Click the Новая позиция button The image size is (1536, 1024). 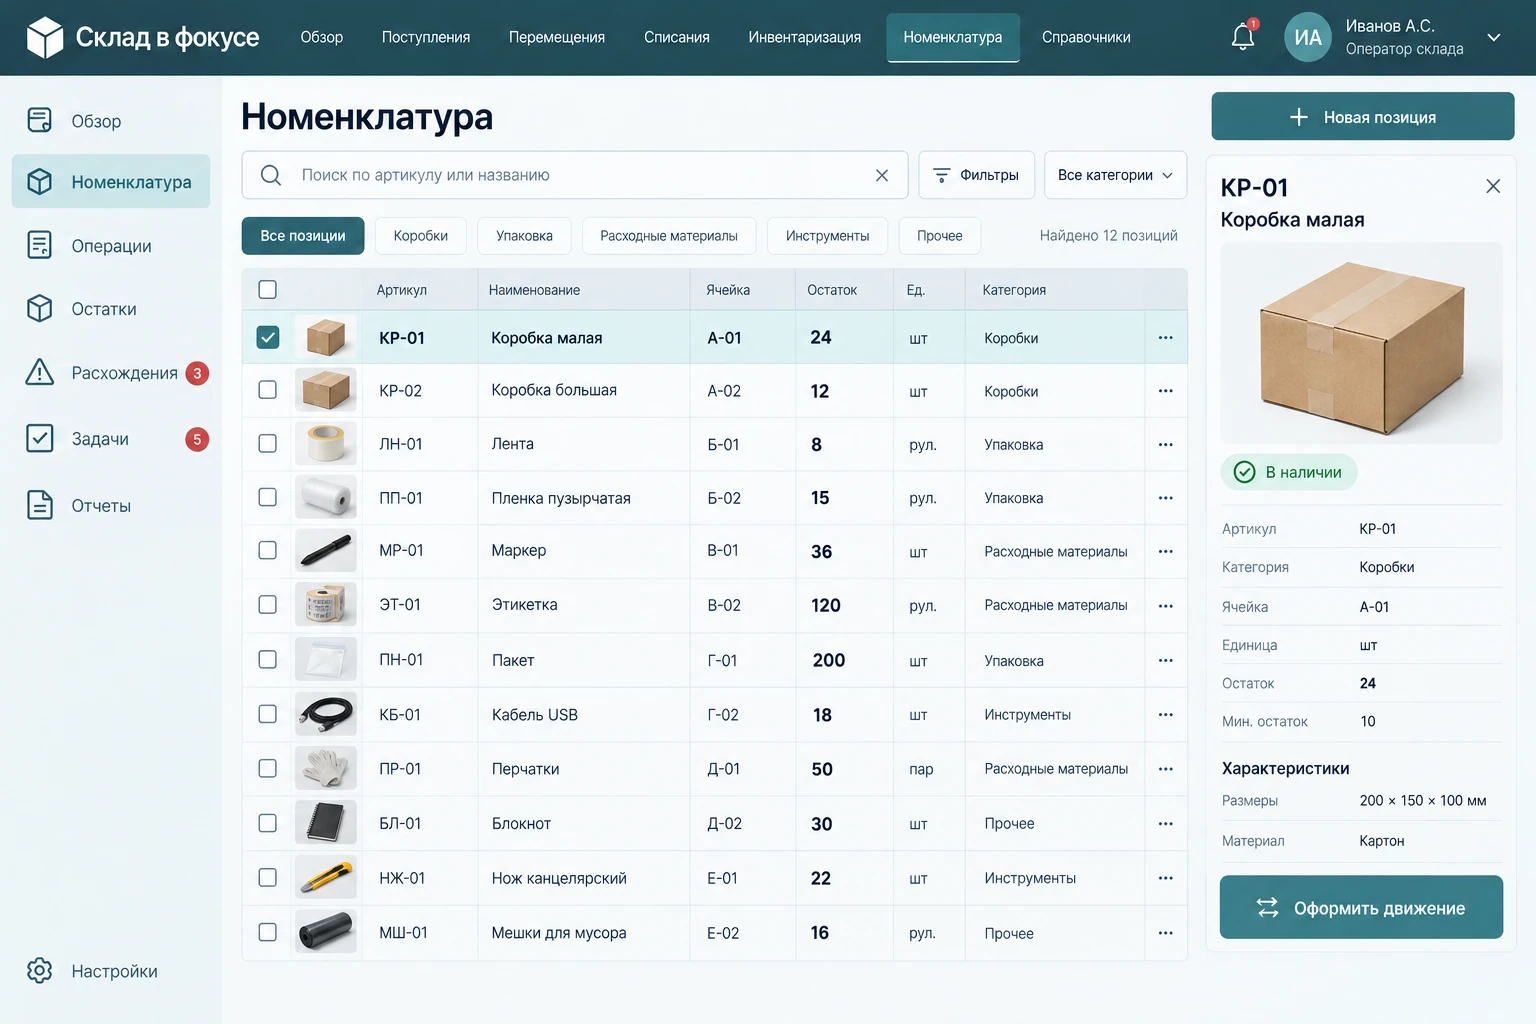[1363, 117]
